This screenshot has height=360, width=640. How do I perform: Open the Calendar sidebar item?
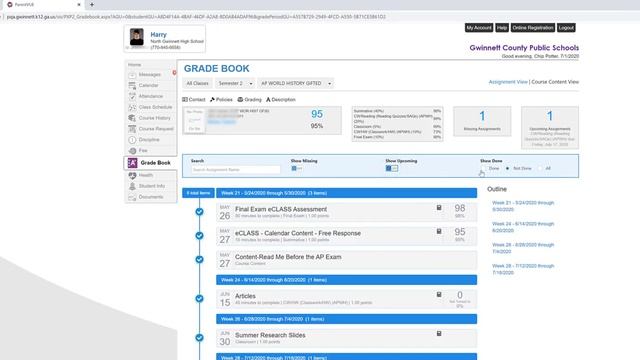pos(148,86)
